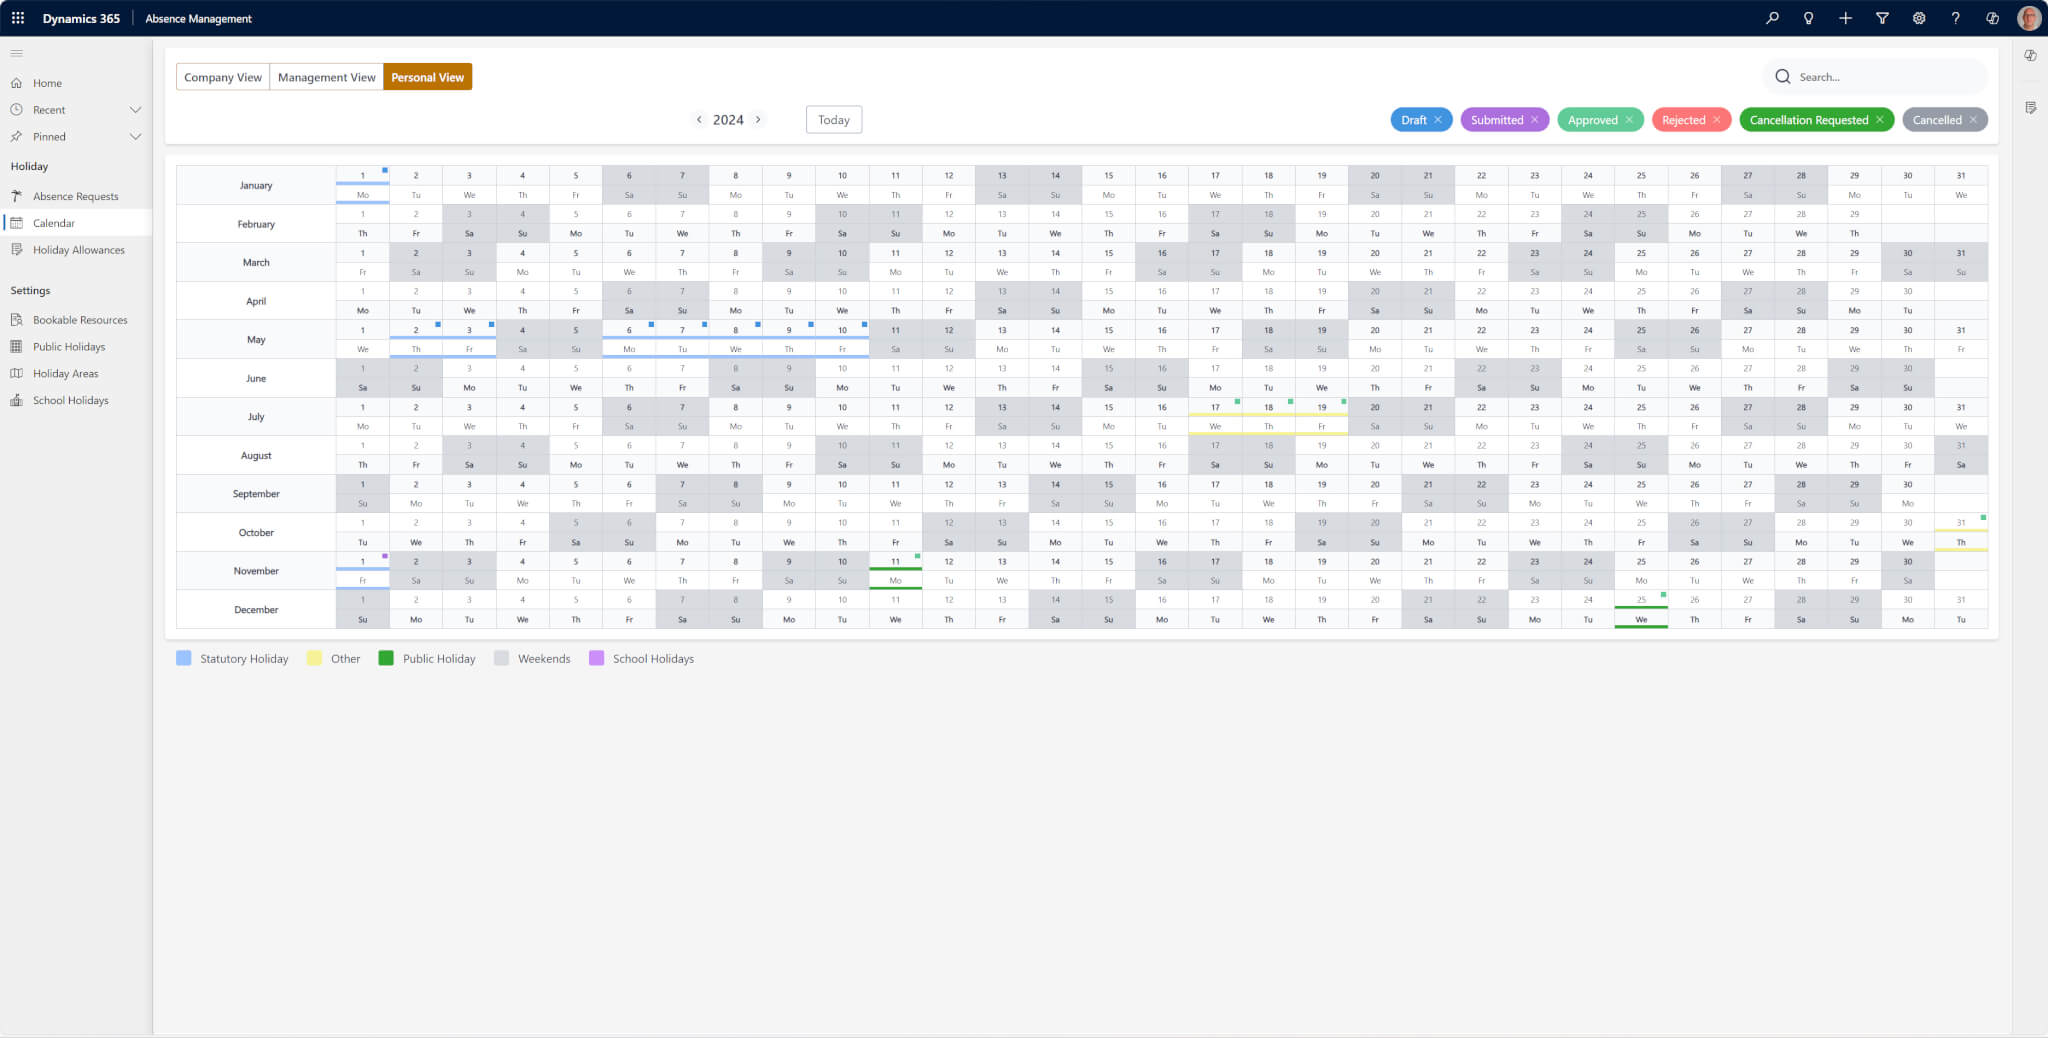Open the lightbulb assistant icon
Viewport: 2048px width, 1038px height.
coord(1808,18)
